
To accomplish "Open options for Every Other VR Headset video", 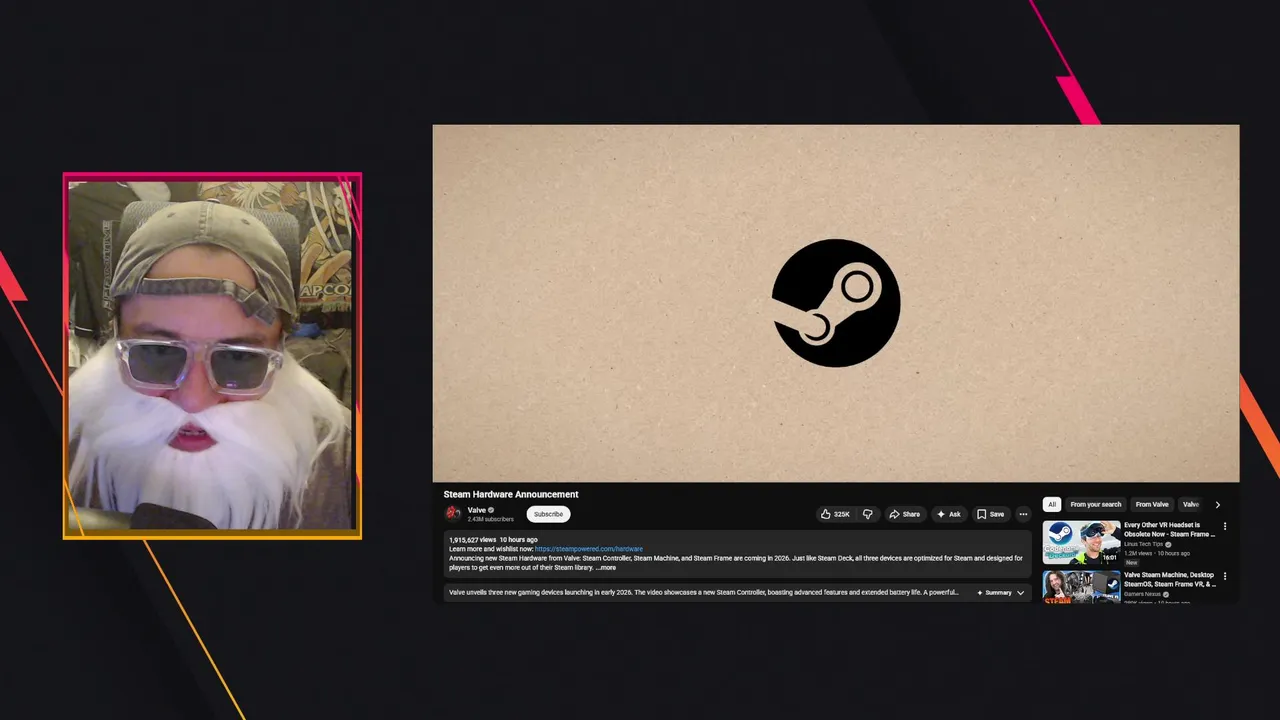I will tap(1225, 526).
